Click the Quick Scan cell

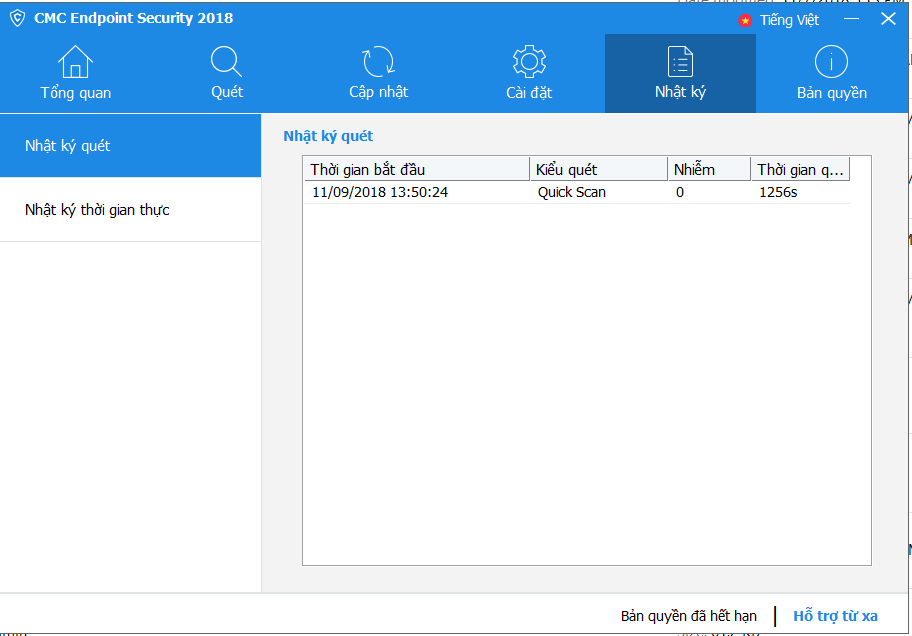click(572, 192)
